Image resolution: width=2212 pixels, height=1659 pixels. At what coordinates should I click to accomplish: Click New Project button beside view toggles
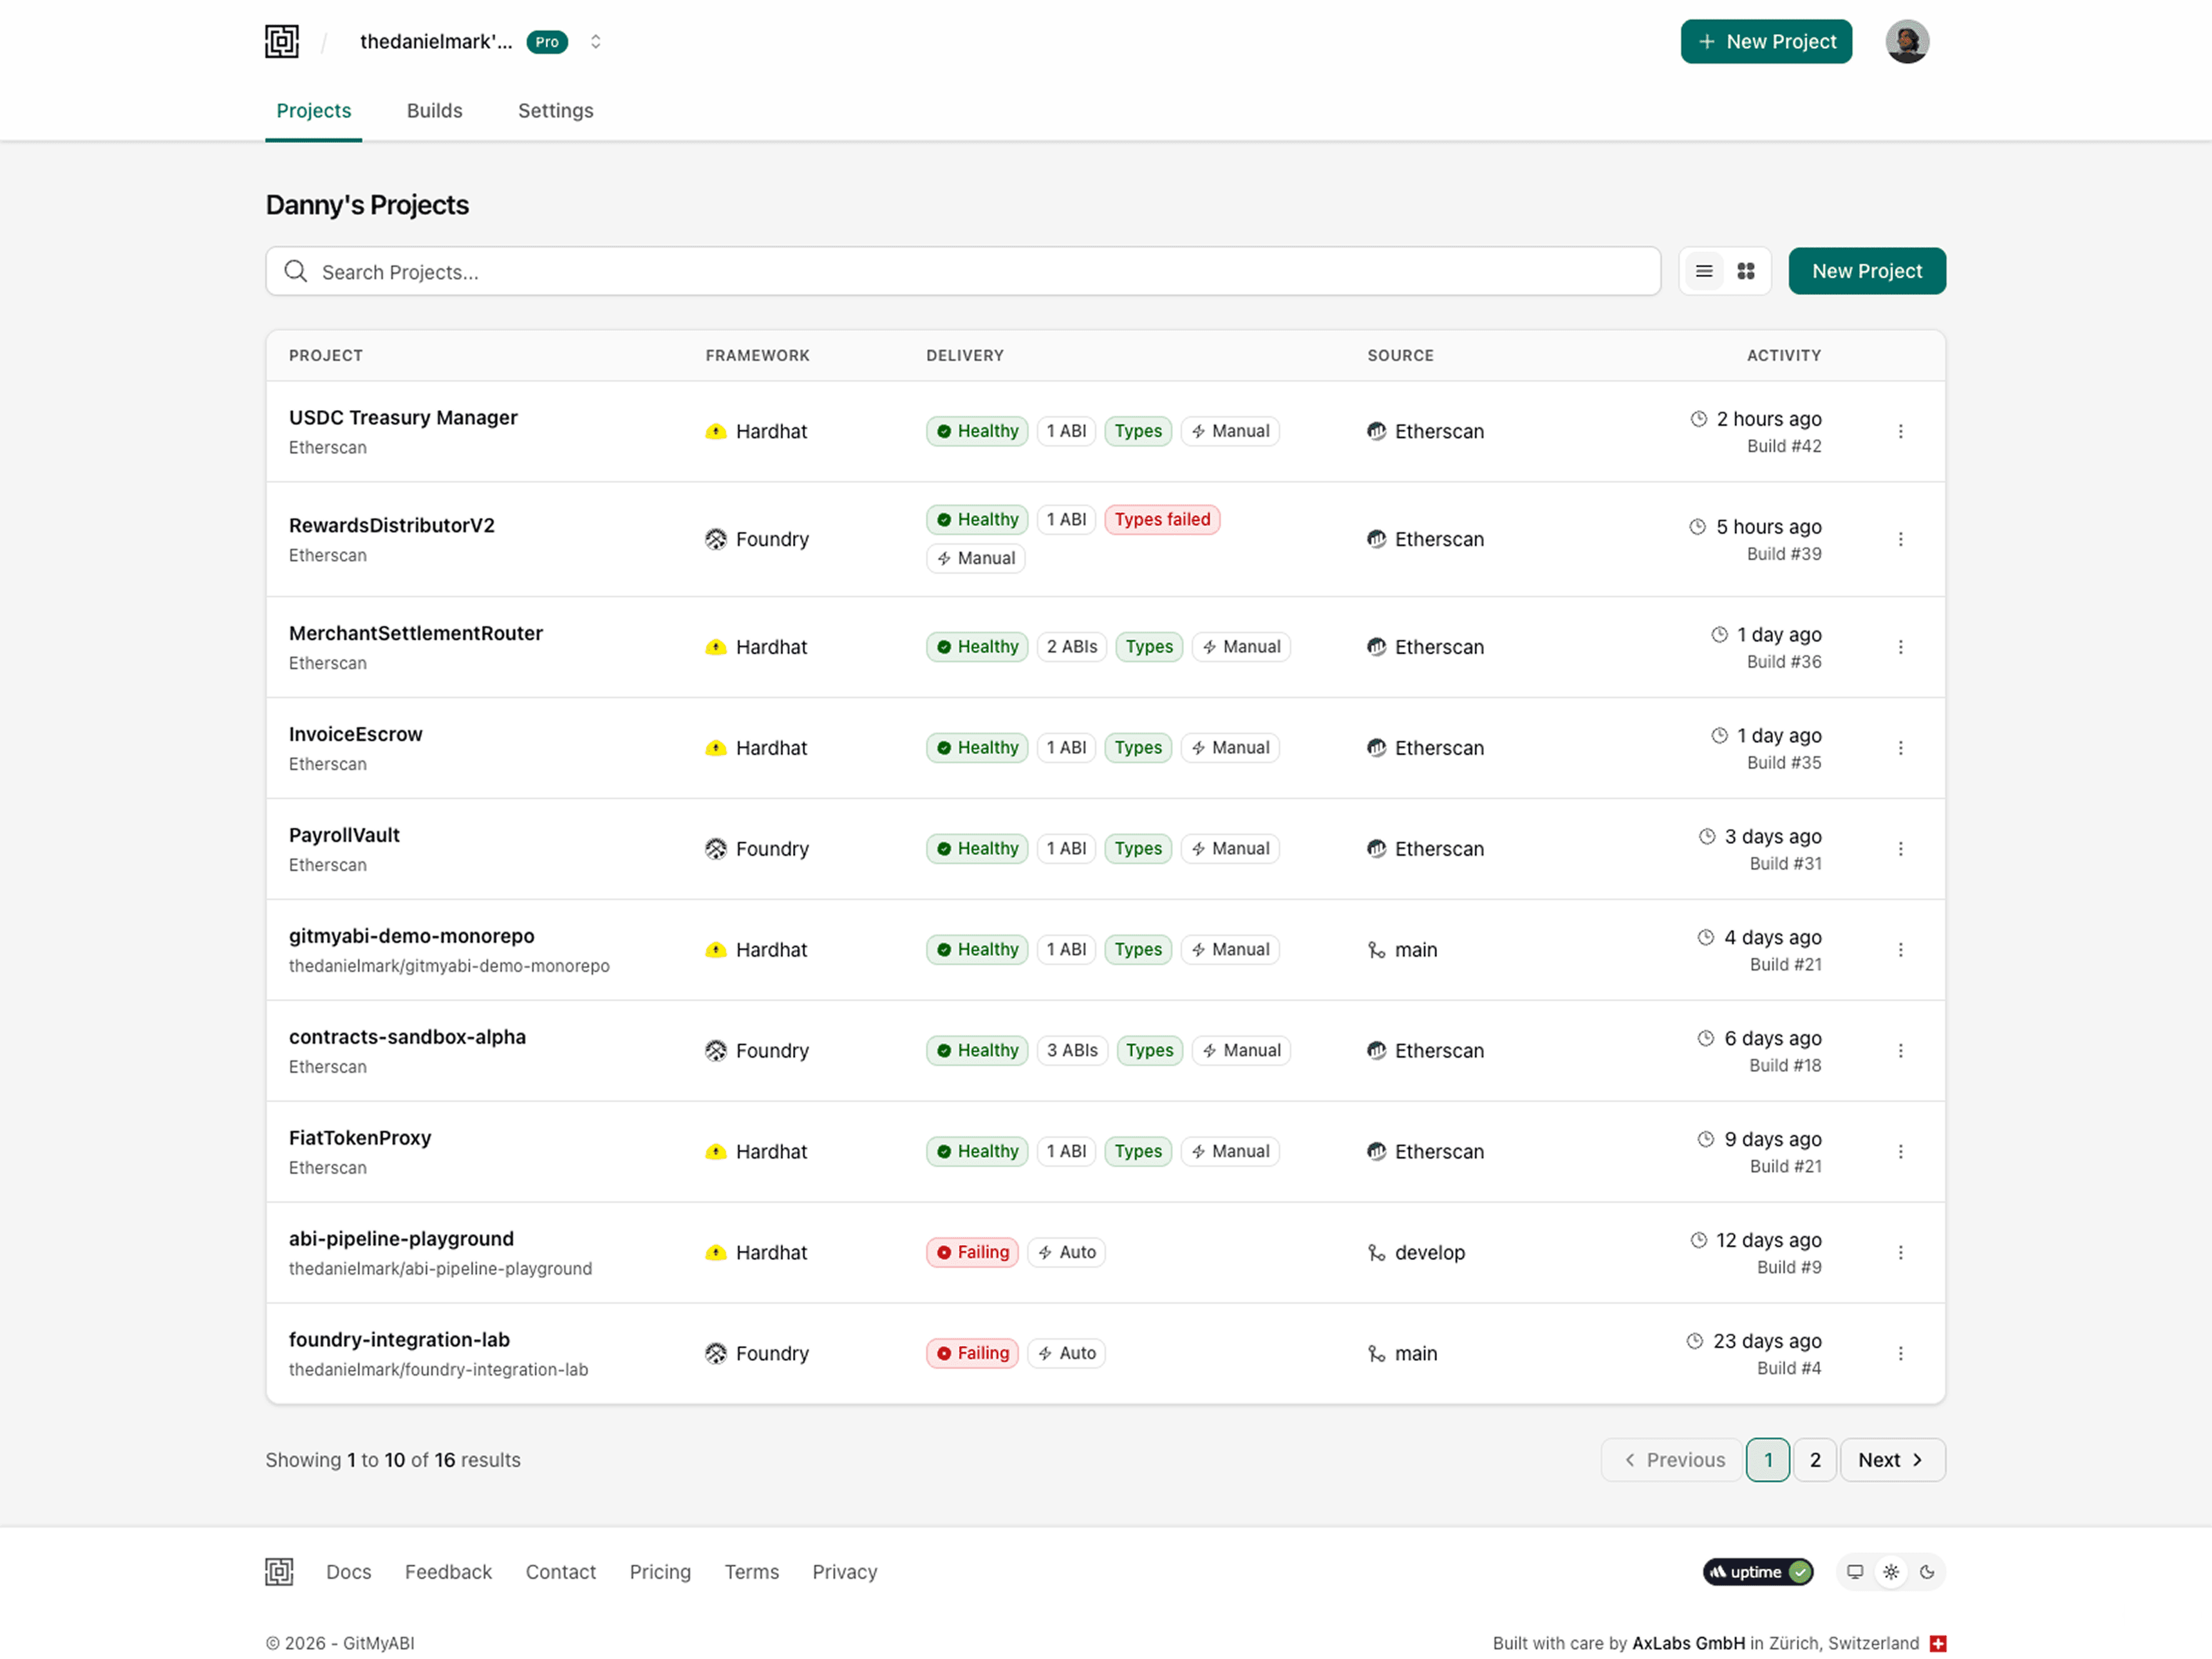tap(1866, 271)
